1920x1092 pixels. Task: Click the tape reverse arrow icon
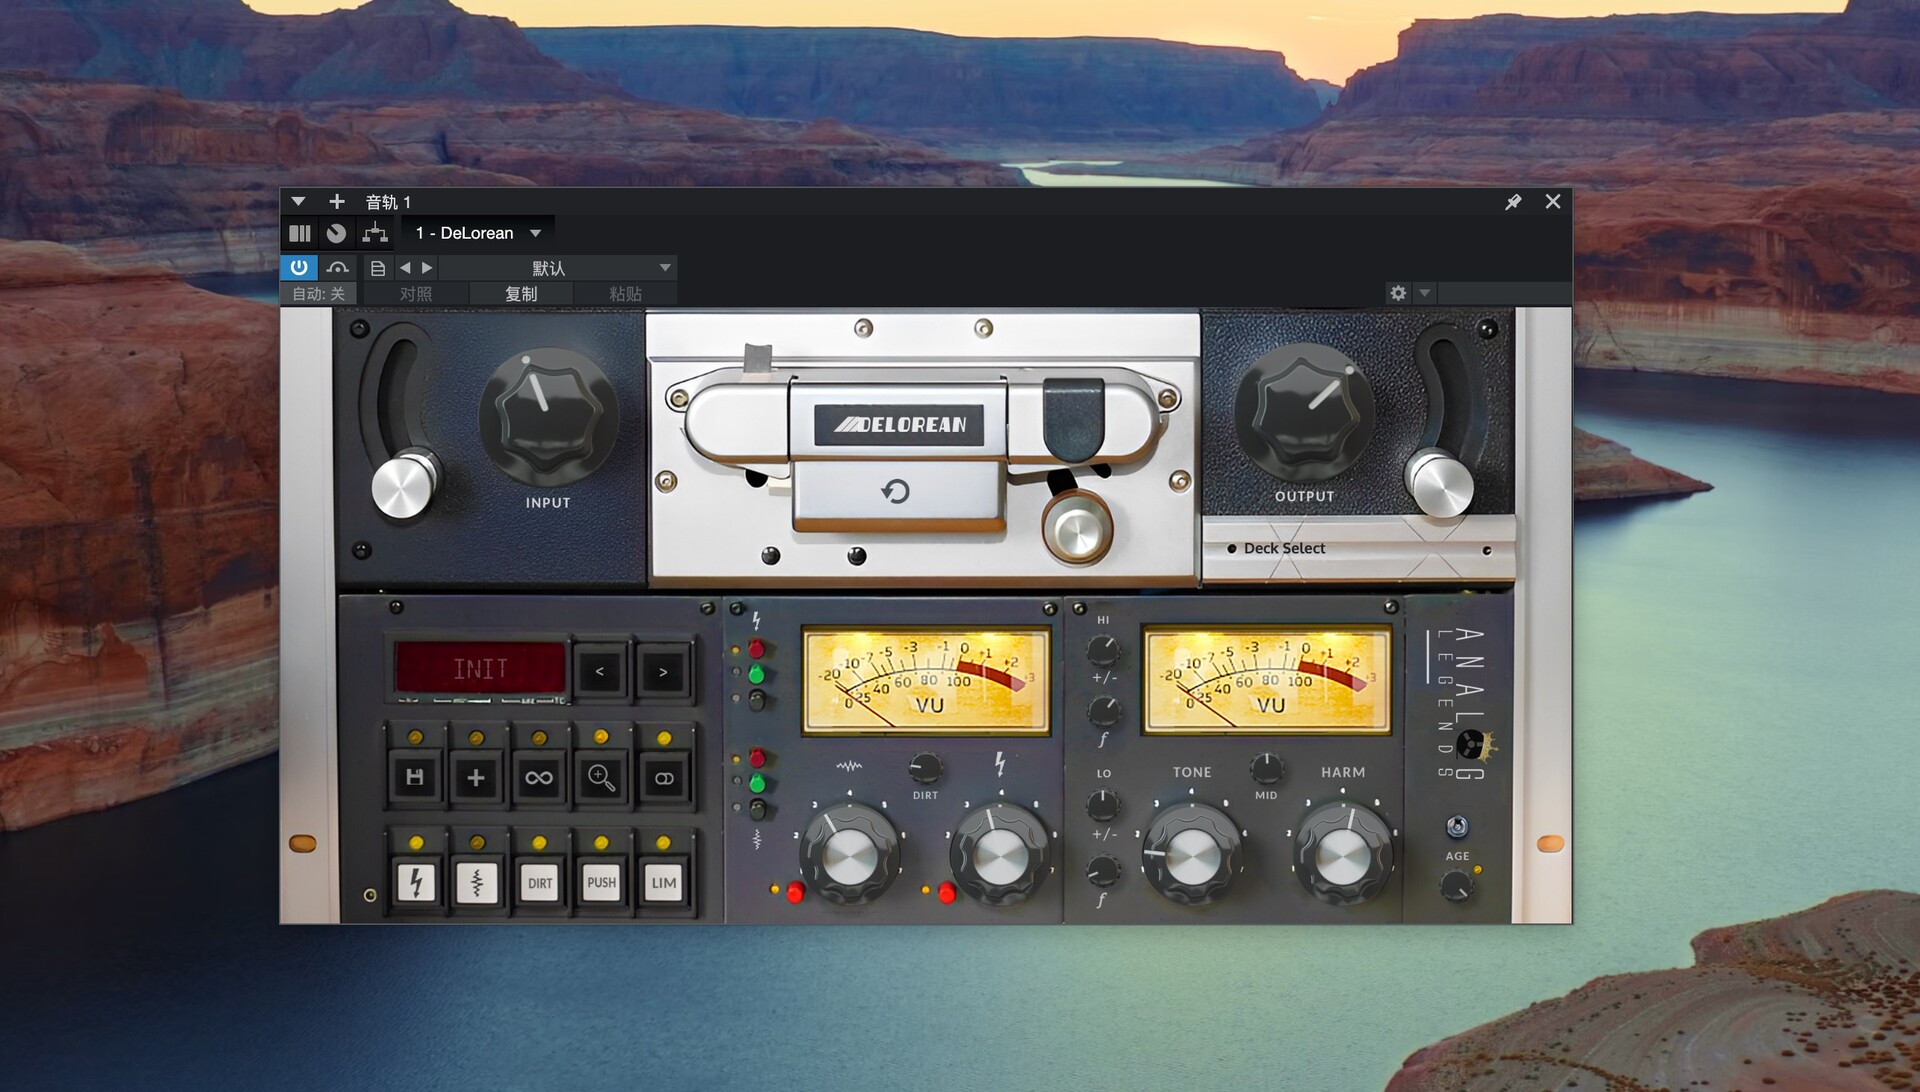pos(895,491)
